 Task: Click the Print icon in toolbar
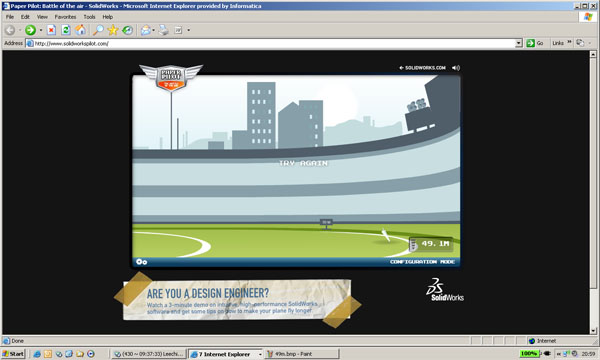[164, 30]
